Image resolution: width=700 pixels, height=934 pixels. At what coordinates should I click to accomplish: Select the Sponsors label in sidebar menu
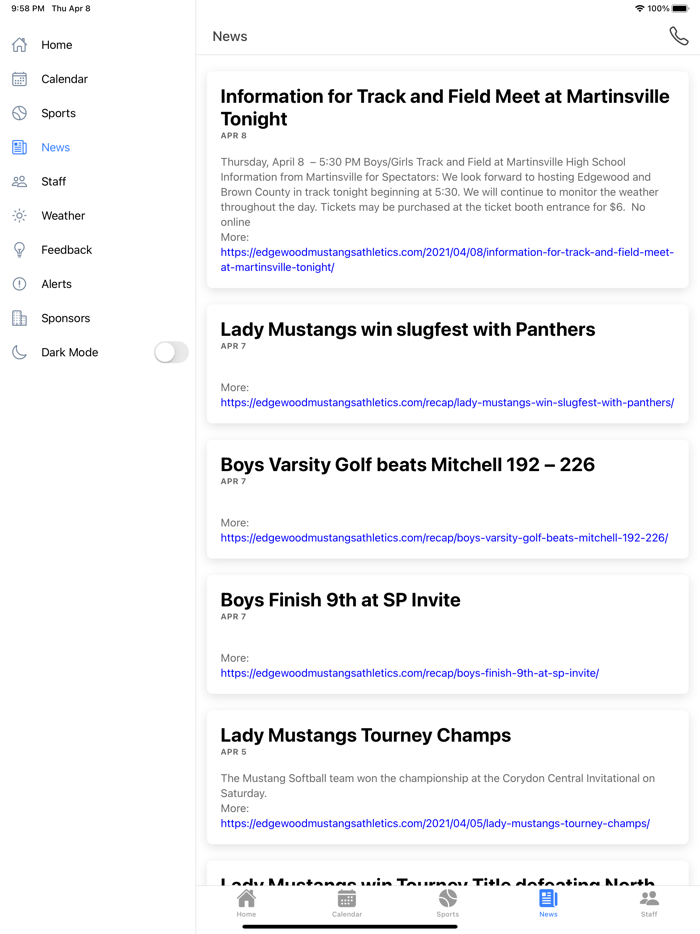pos(66,318)
